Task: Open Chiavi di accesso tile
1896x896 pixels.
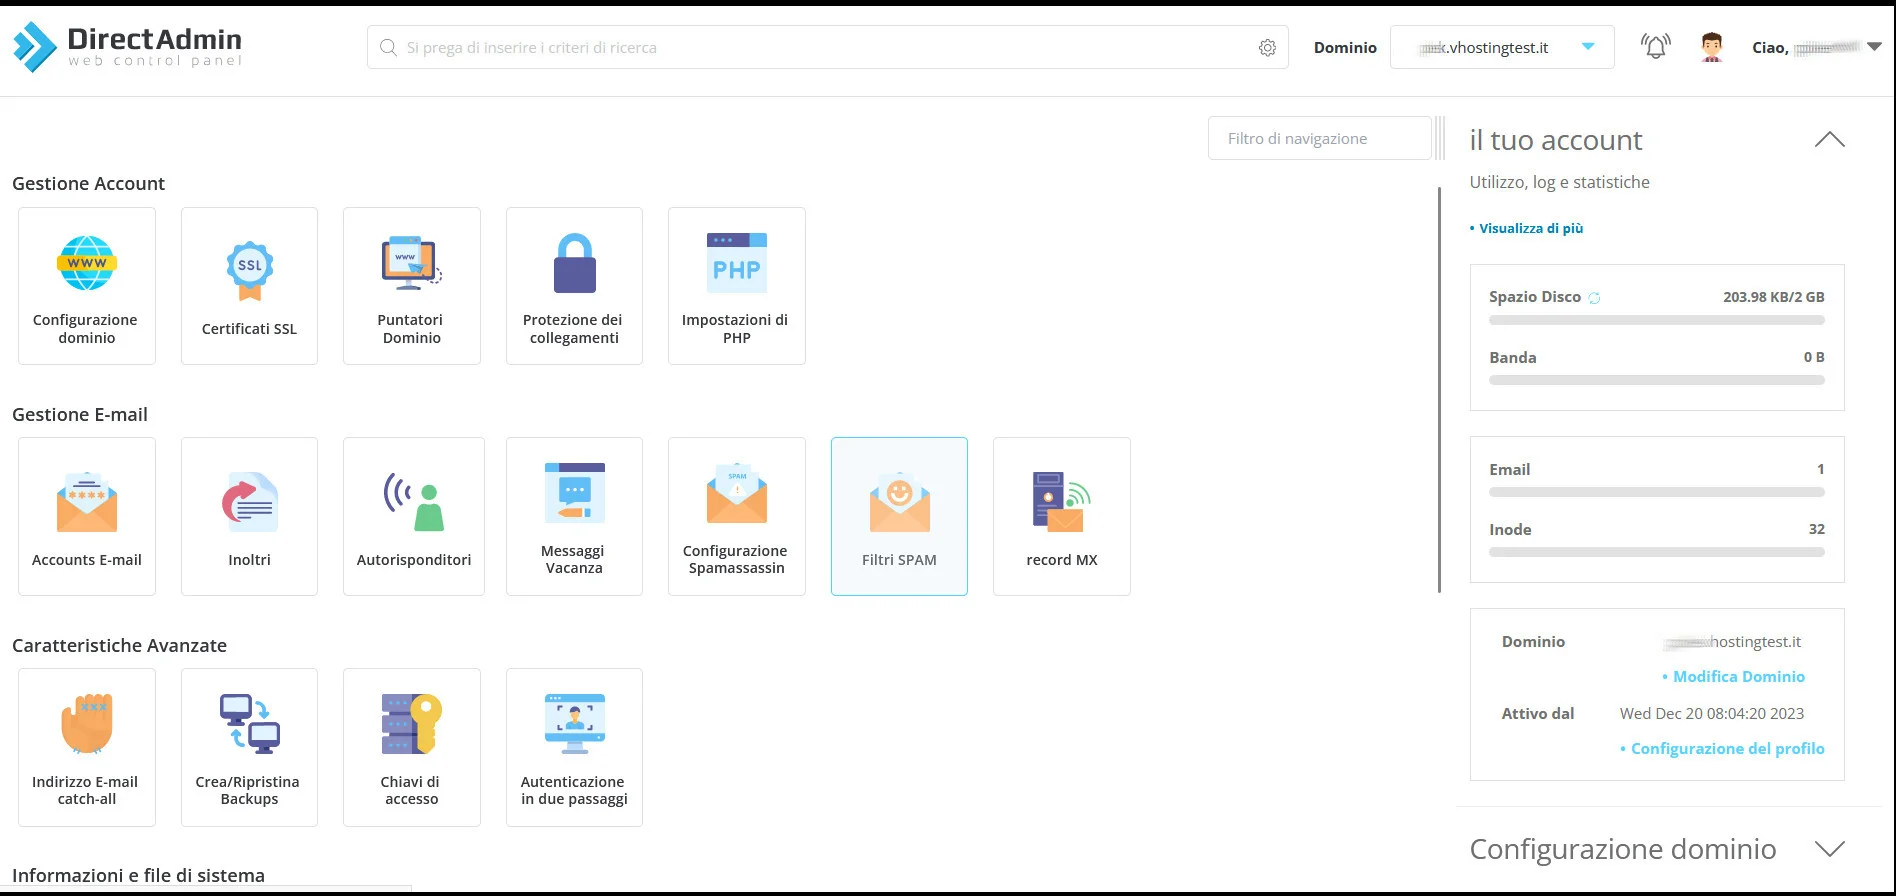Action: tap(412, 747)
